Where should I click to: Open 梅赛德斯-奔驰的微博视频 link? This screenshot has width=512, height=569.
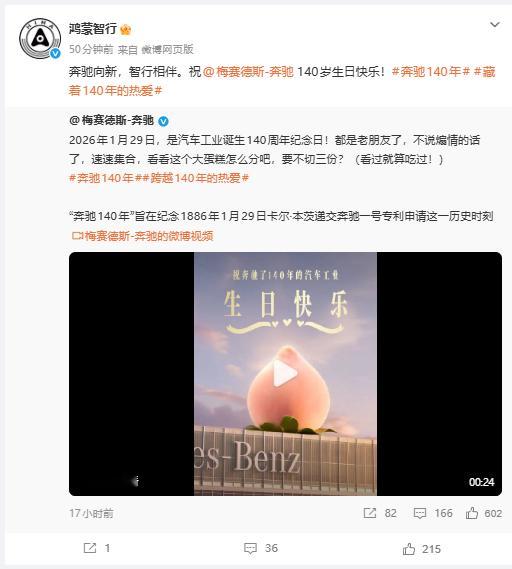(143, 236)
